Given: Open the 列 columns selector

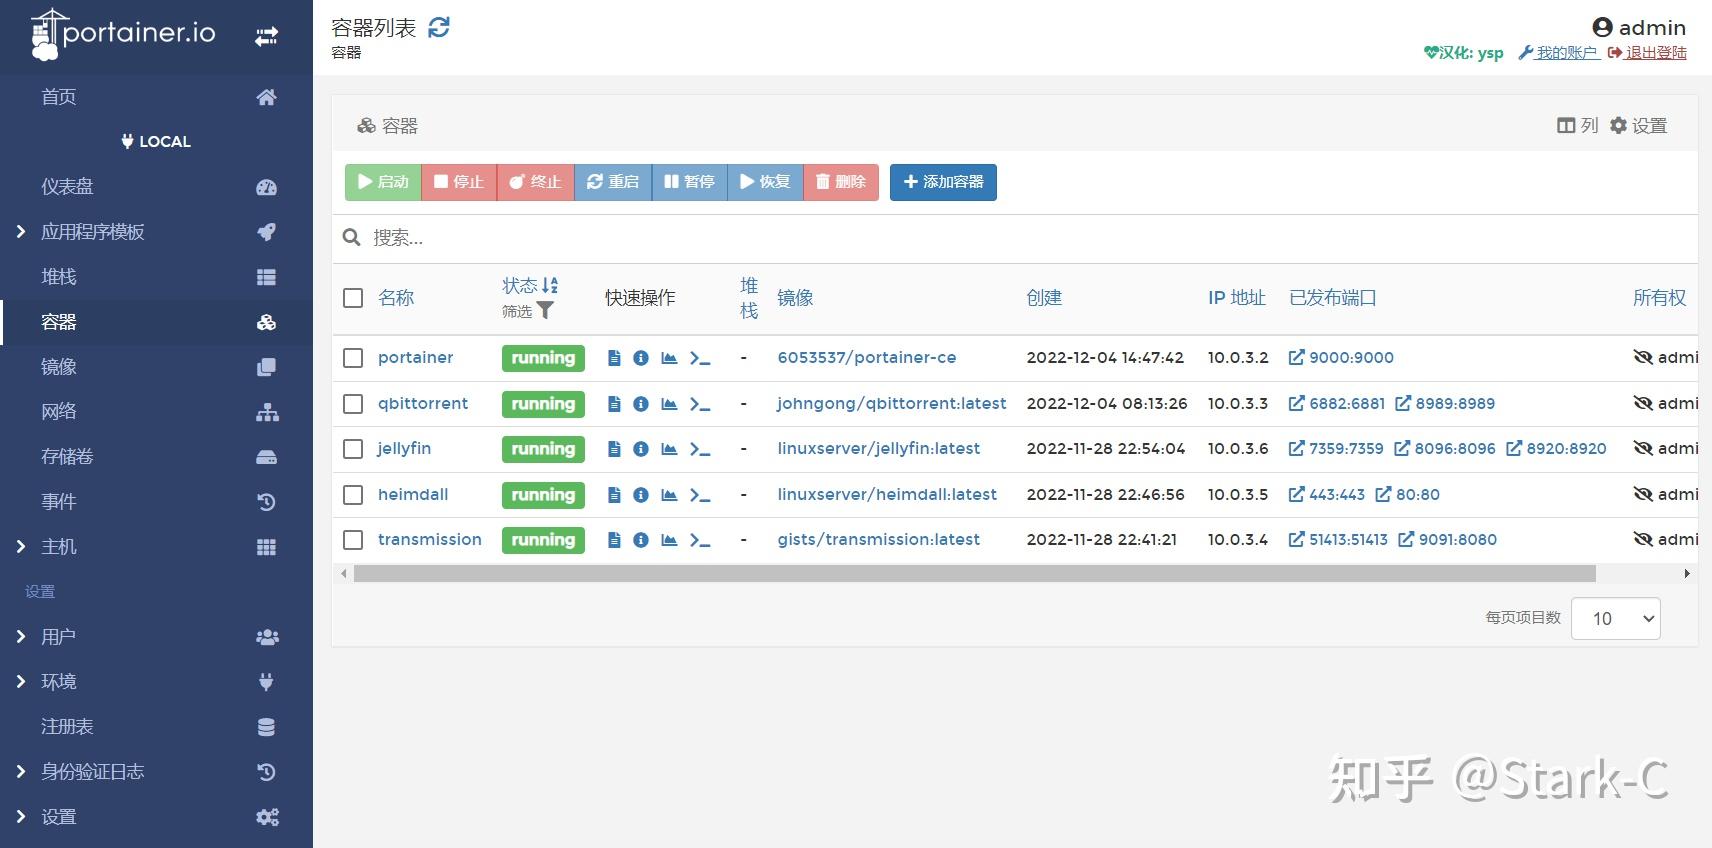Looking at the screenshot, I should (1578, 126).
